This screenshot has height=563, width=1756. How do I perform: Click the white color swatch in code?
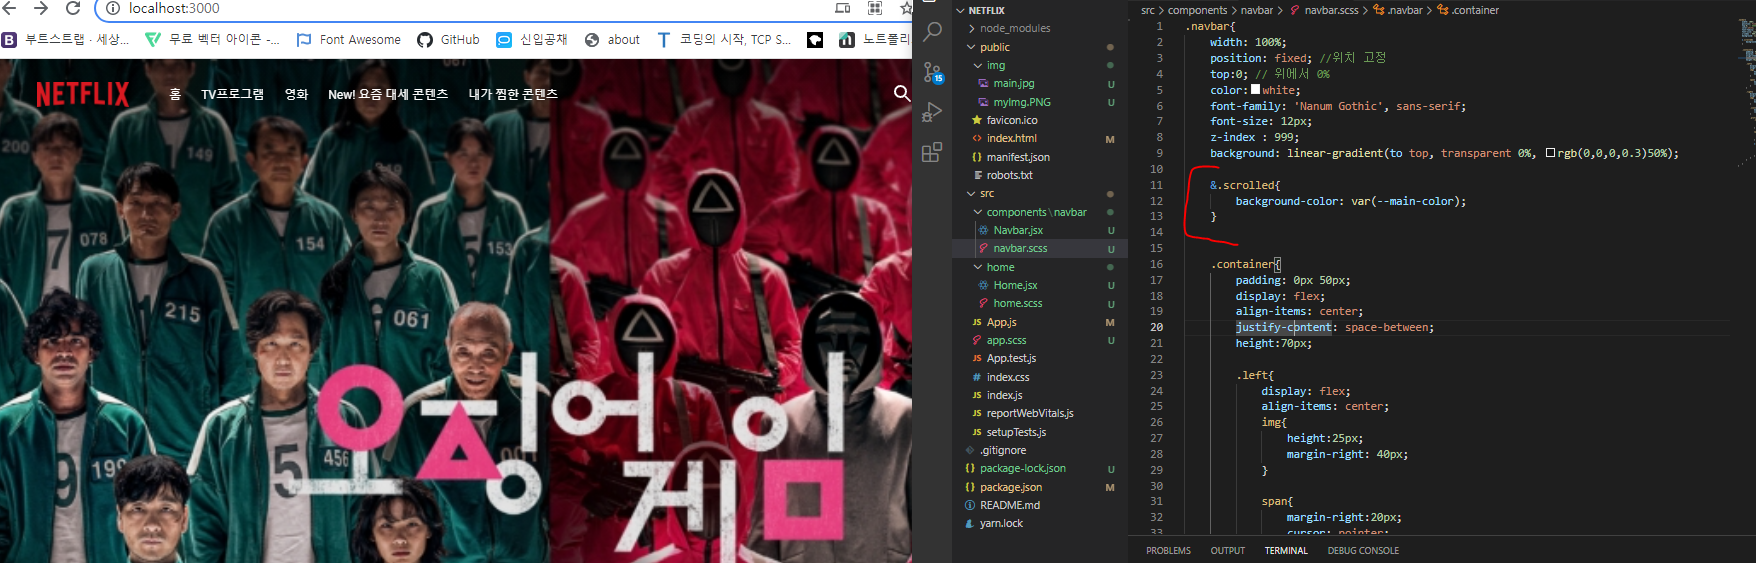tap(1255, 89)
